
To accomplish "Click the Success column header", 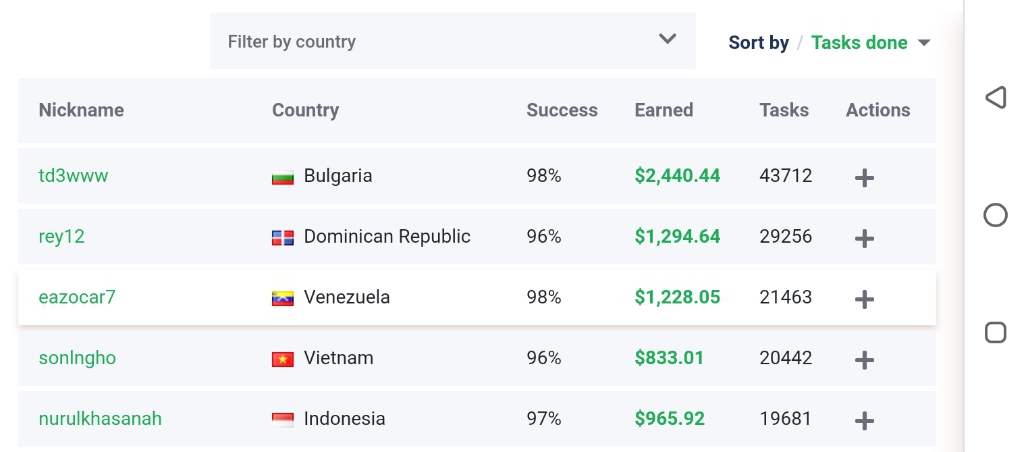I will (x=562, y=110).
